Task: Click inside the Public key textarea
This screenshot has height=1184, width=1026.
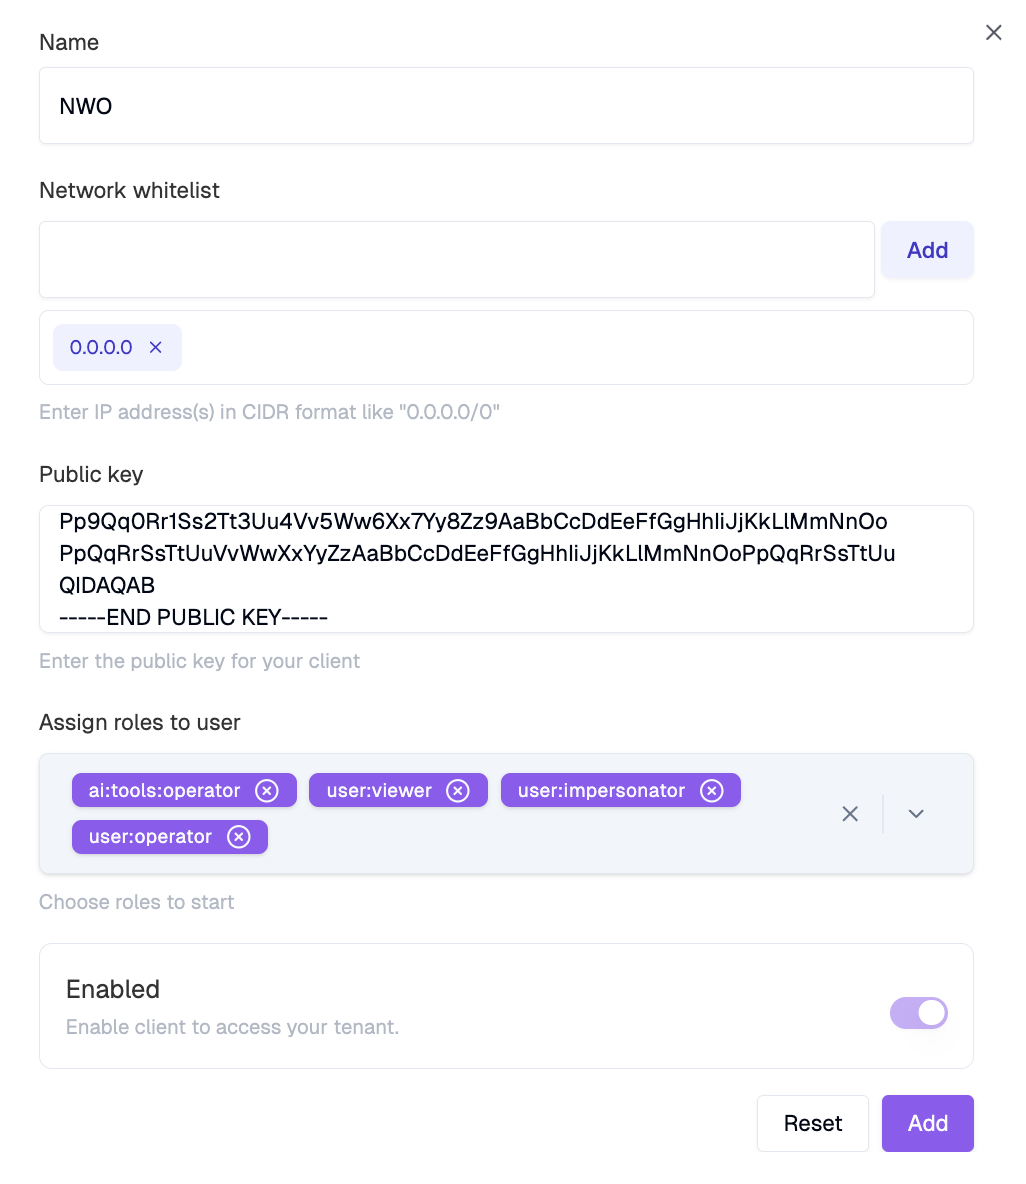Action: tap(506, 569)
